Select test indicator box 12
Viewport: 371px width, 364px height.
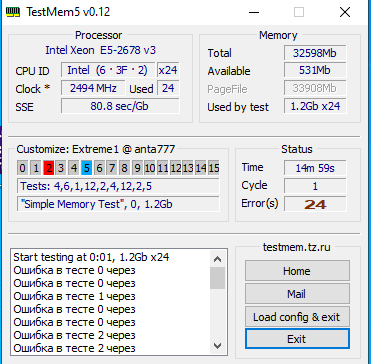coord(175,168)
